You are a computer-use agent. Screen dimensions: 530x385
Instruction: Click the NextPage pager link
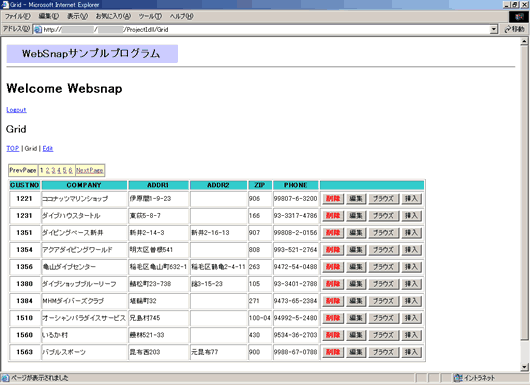(90, 170)
